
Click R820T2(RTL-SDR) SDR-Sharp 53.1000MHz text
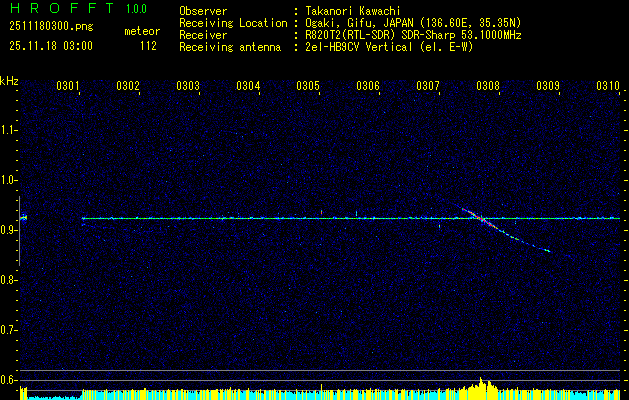click(x=413, y=35)
